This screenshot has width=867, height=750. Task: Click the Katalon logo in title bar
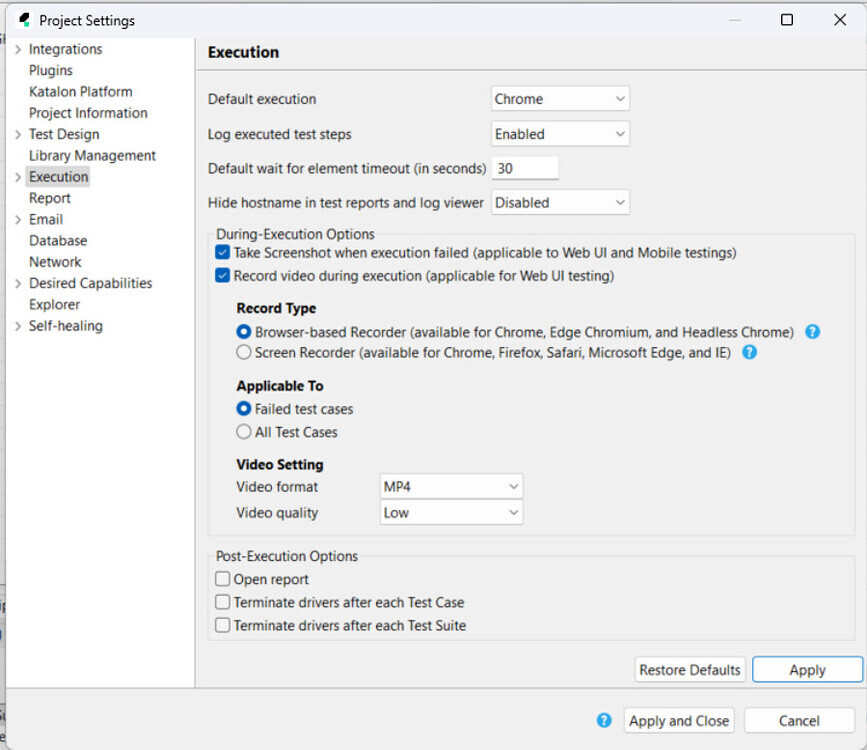click(x=24, y=20)
